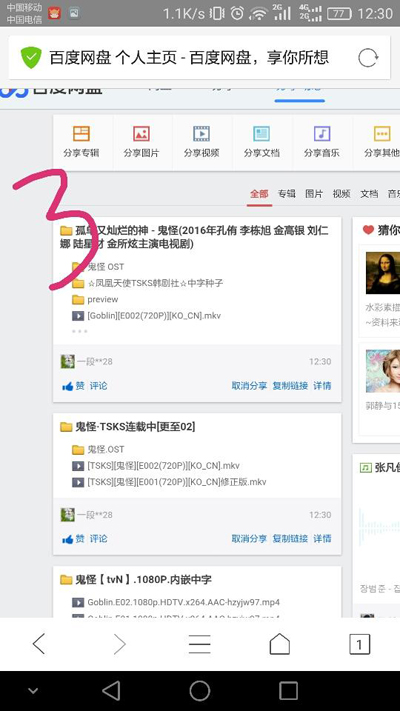This screenshot has width=400, height=711.
Task: Open the 分享专辑 share album icon
Action: coord(81,133)
